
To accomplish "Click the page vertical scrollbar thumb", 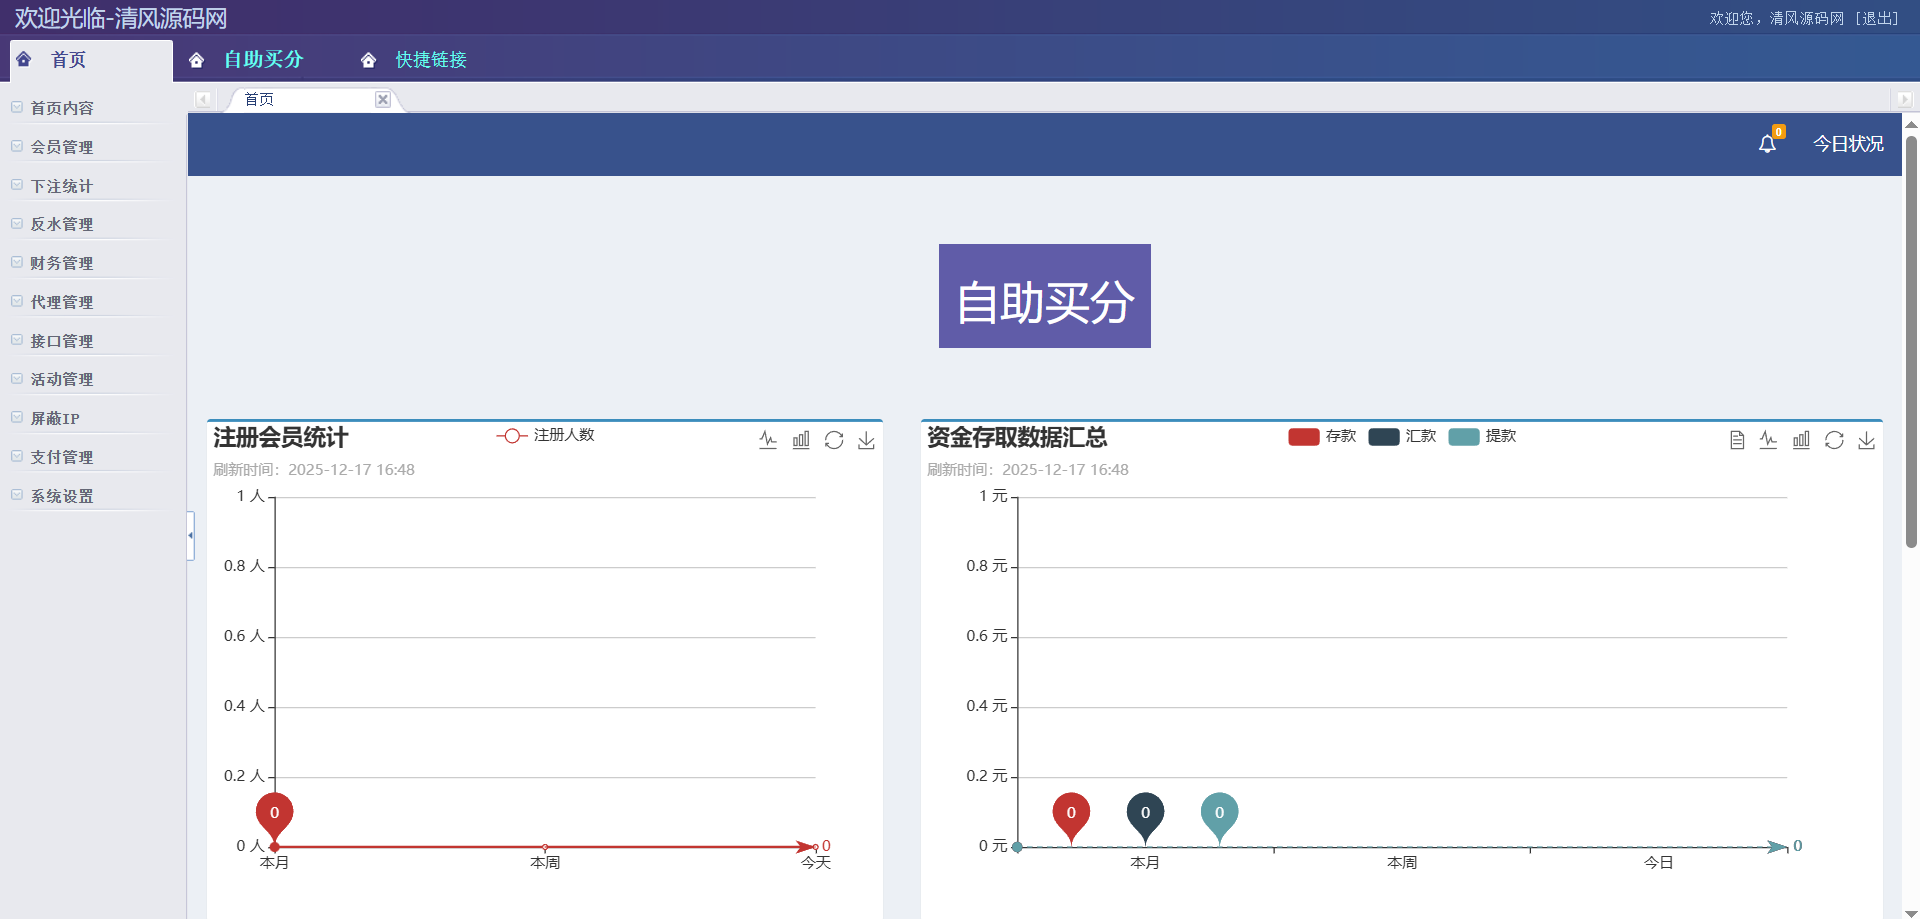I will tap(1911, 341).
